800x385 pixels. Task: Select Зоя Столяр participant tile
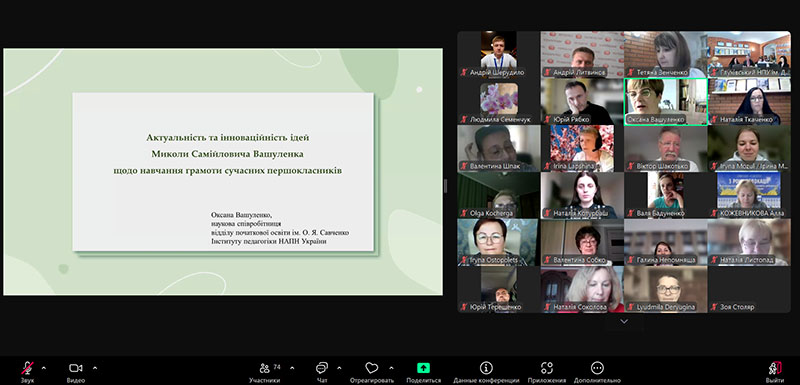click(x=749, y=289)
